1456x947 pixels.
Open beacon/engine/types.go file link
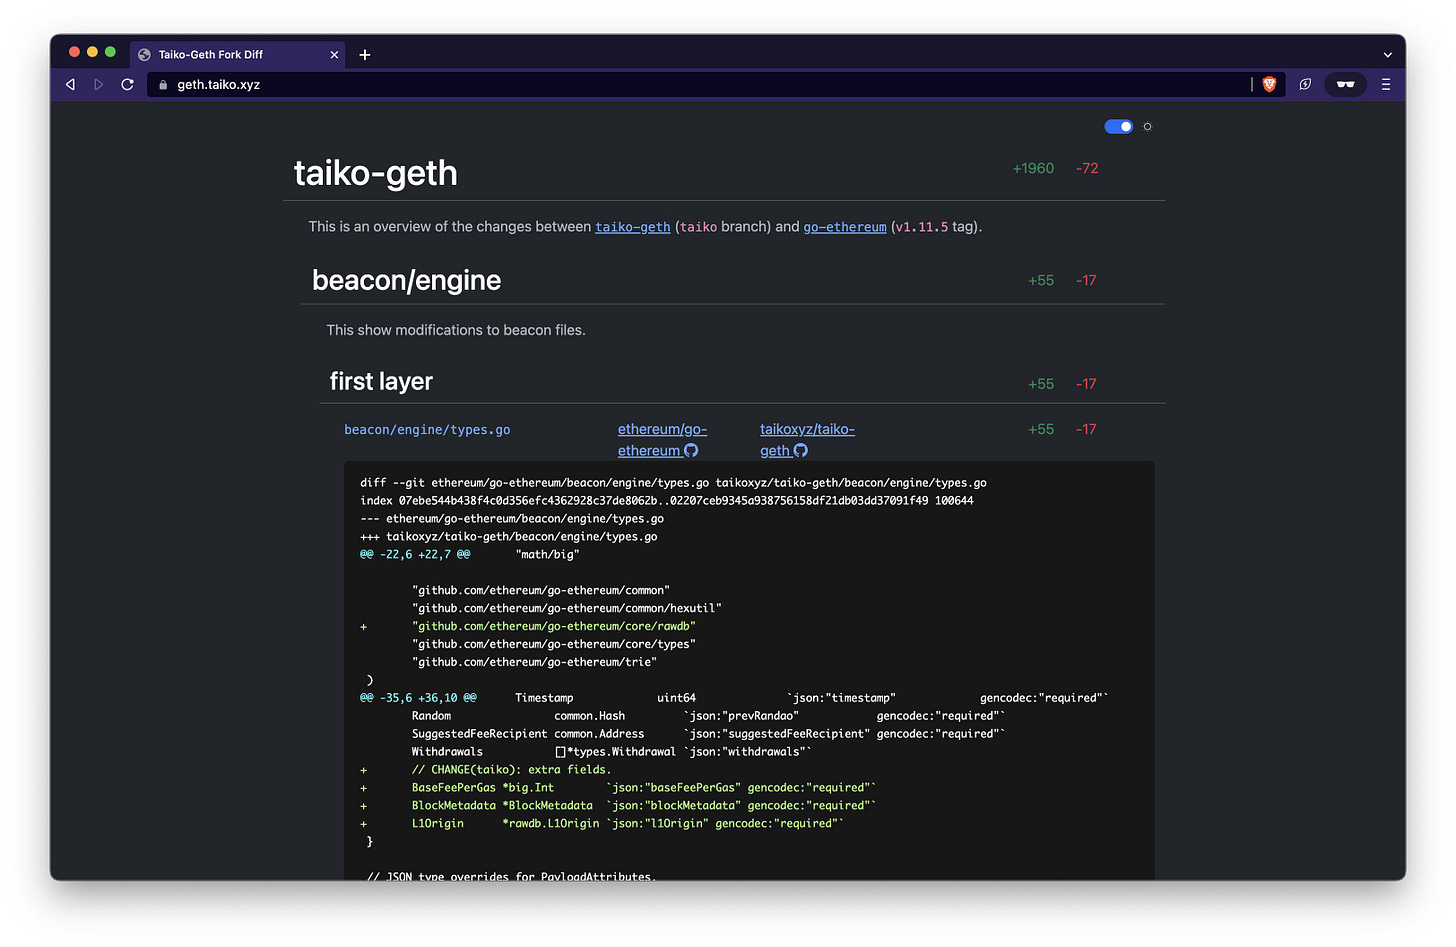click(x=427, y=430)
